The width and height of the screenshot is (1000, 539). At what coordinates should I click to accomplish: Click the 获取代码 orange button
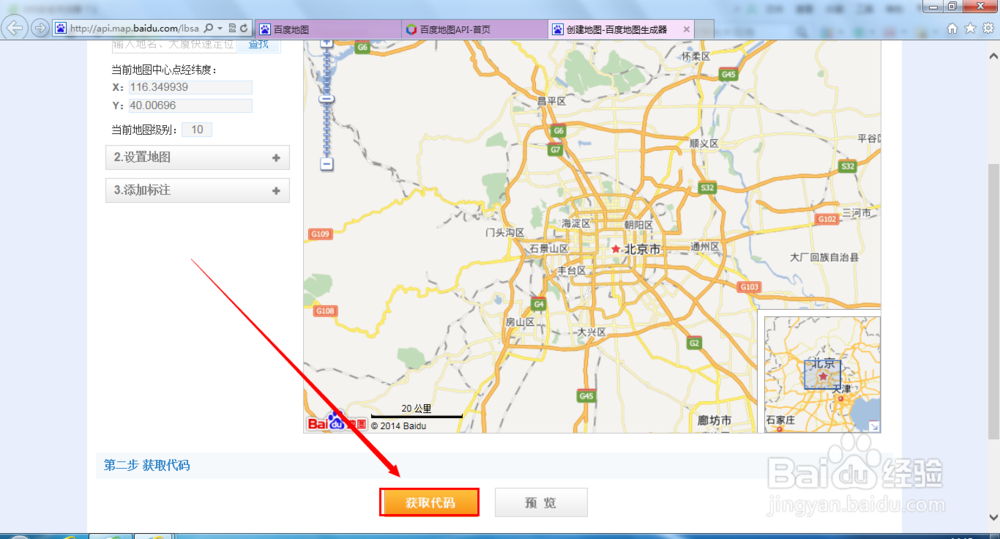click(429, 503)
